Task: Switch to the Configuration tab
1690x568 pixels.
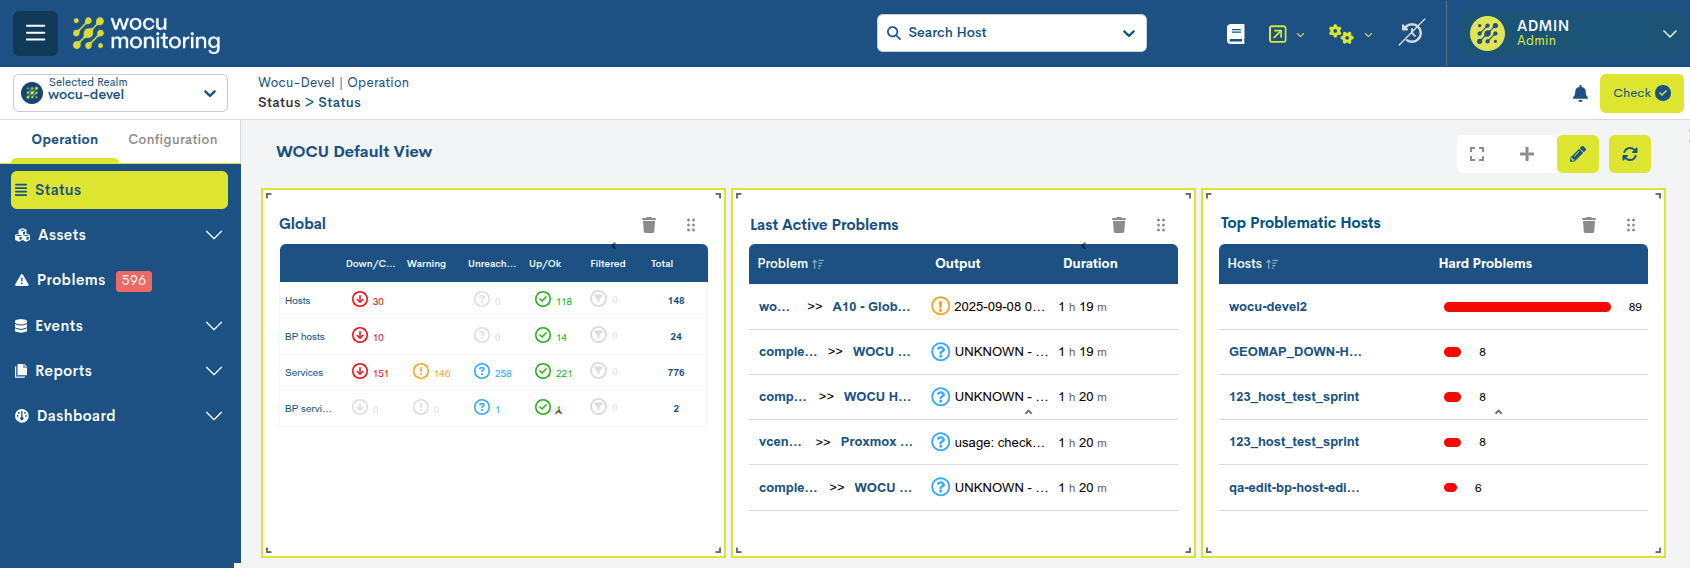Action: [x=172, y=140]
